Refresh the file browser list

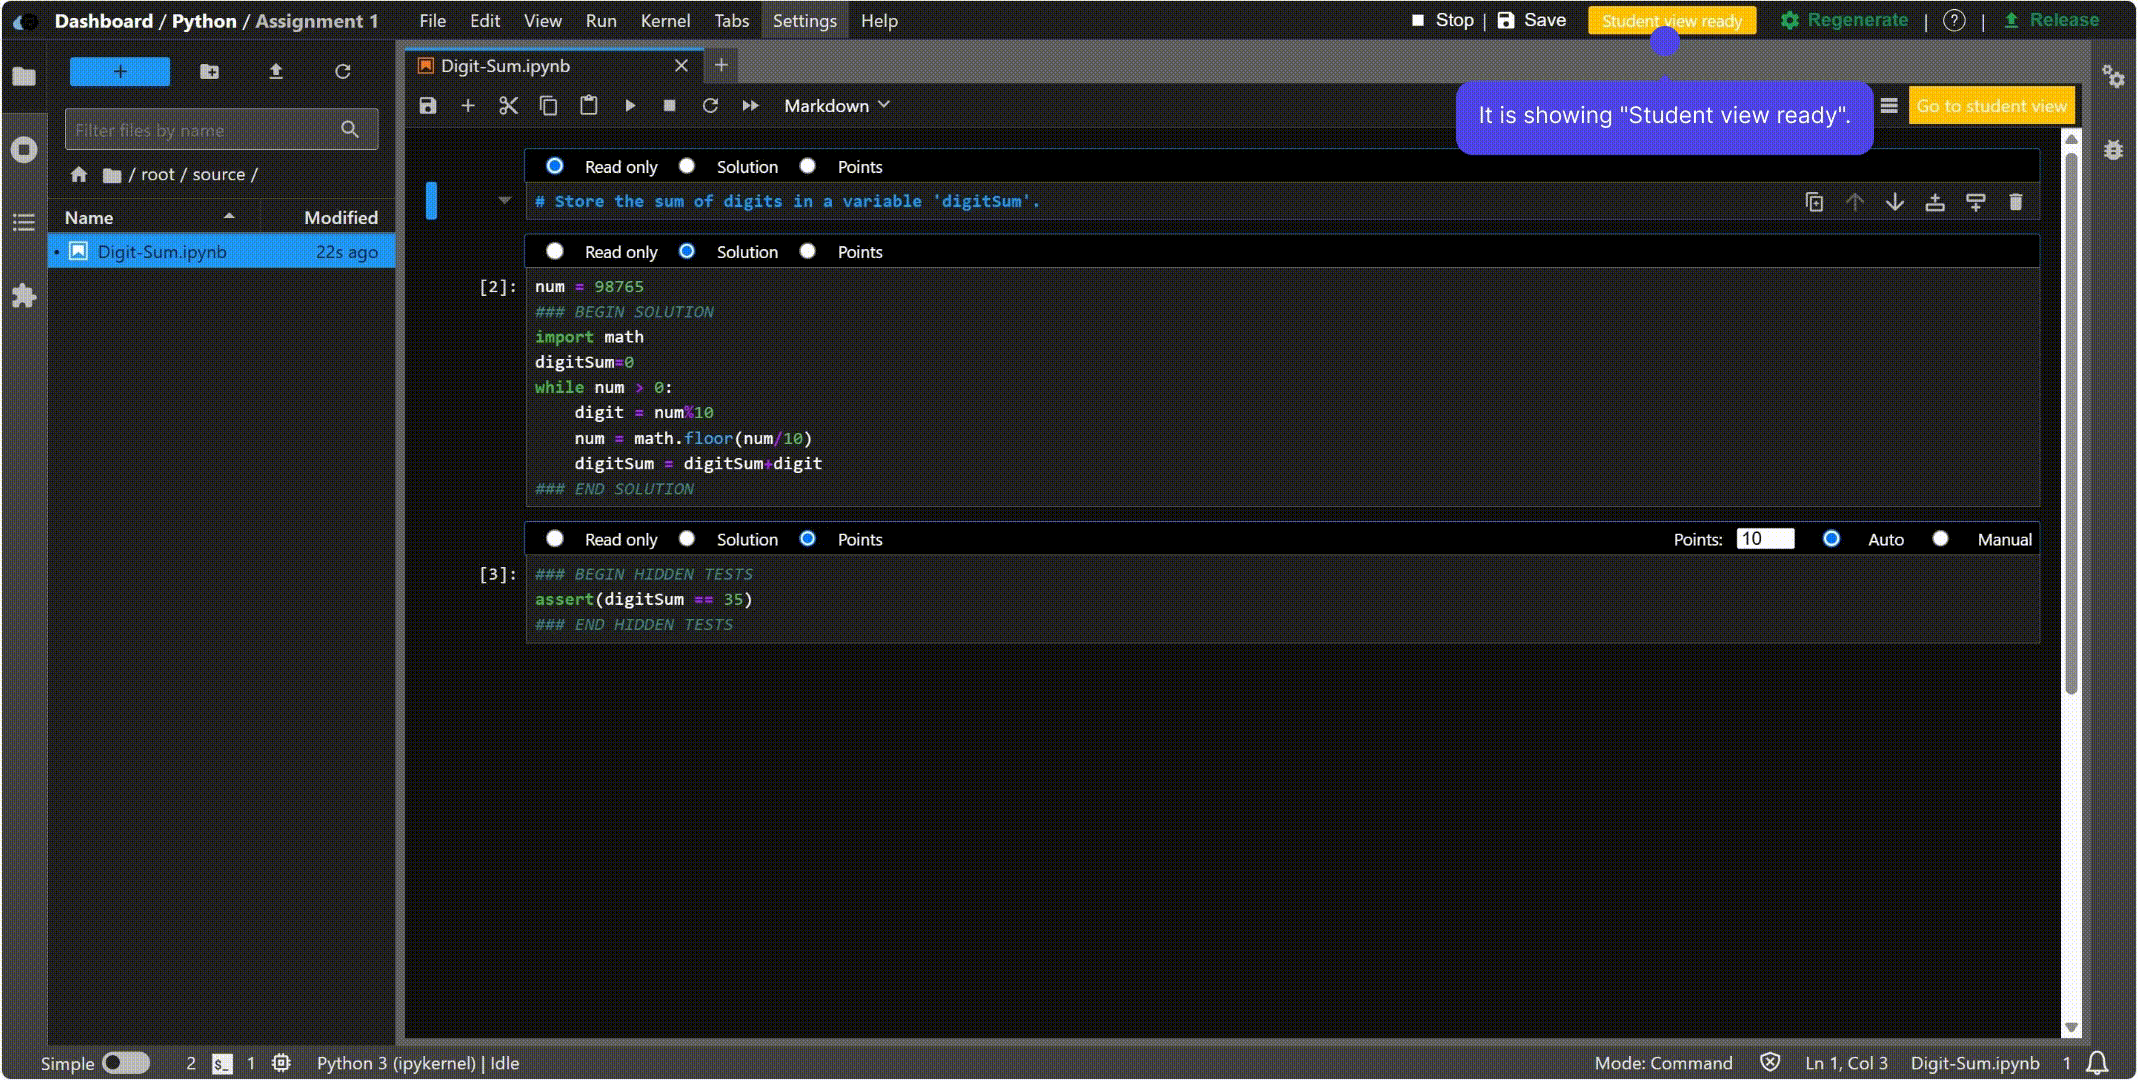pos(343,72)
